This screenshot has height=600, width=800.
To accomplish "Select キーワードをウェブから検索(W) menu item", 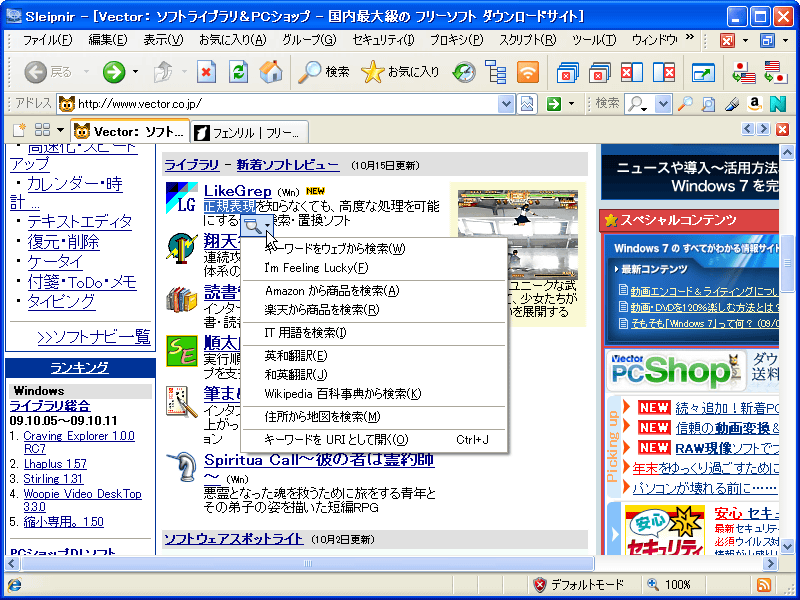I will [374, 249].
